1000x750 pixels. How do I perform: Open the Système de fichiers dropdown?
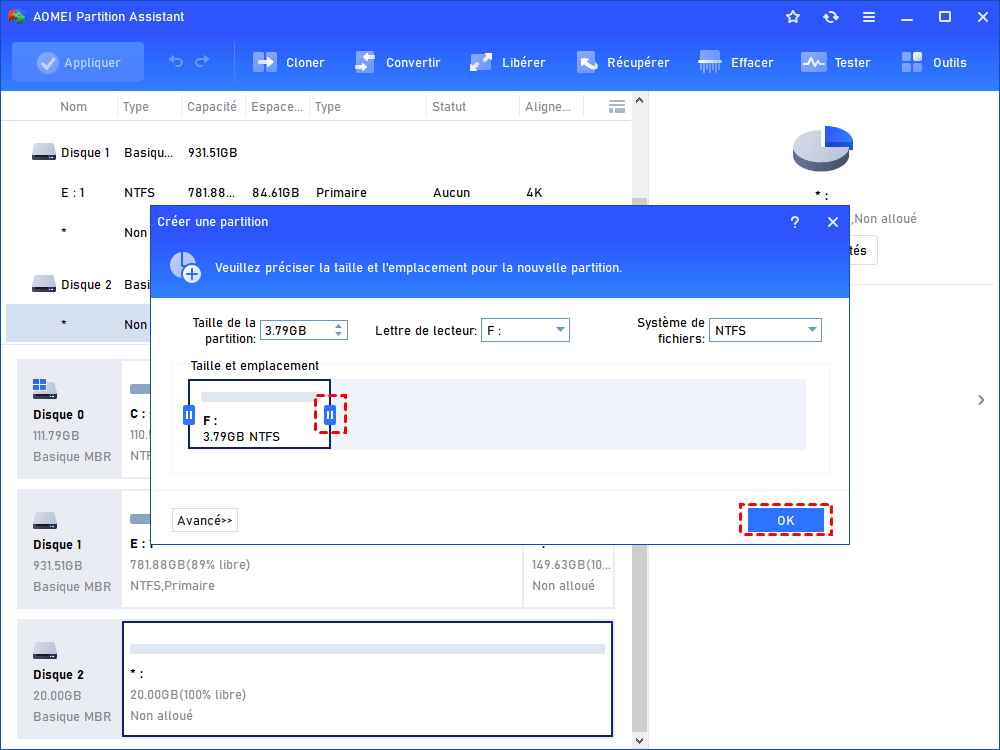pyautogui.click(x=765, y=330)
